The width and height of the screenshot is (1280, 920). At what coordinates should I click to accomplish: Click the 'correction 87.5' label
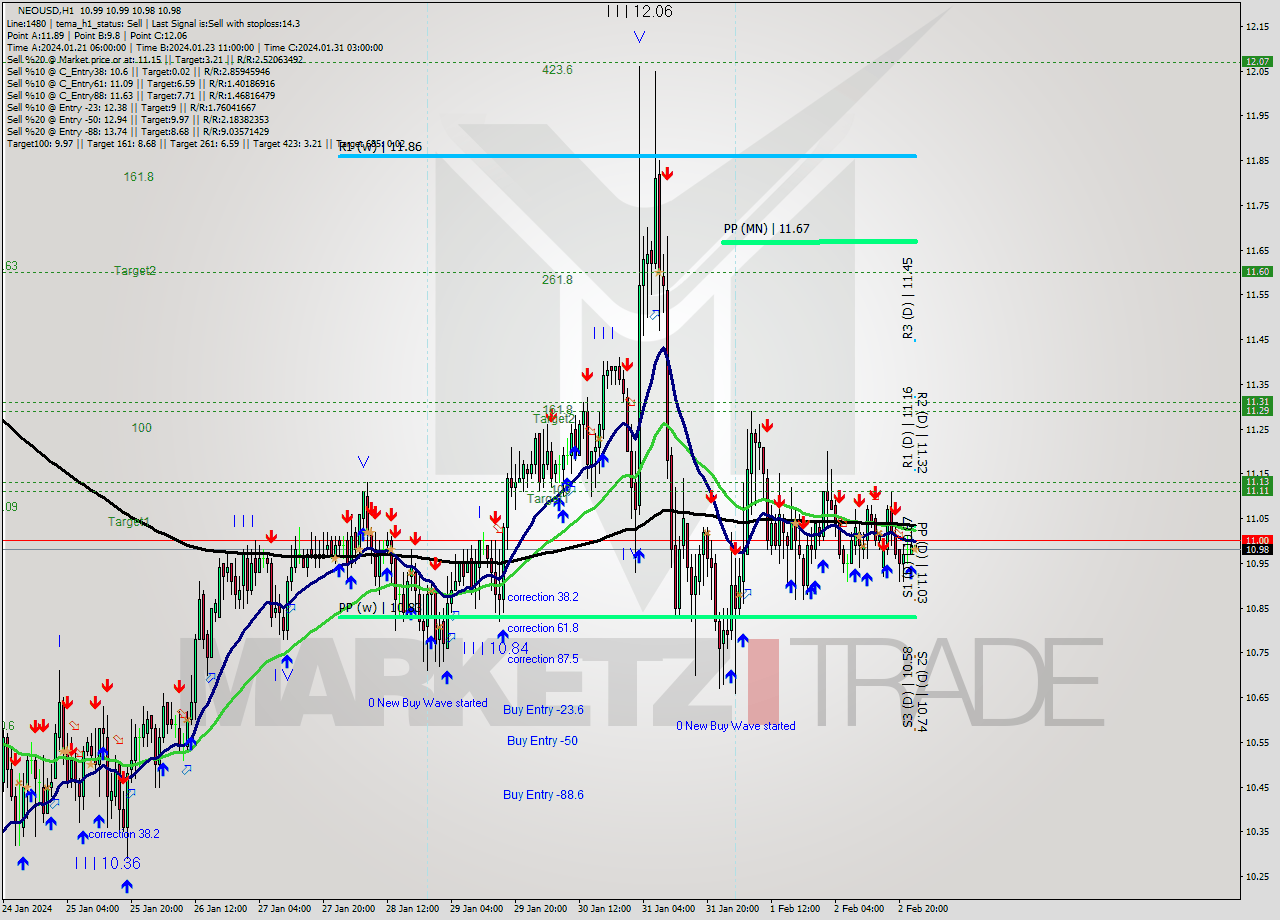543,659
